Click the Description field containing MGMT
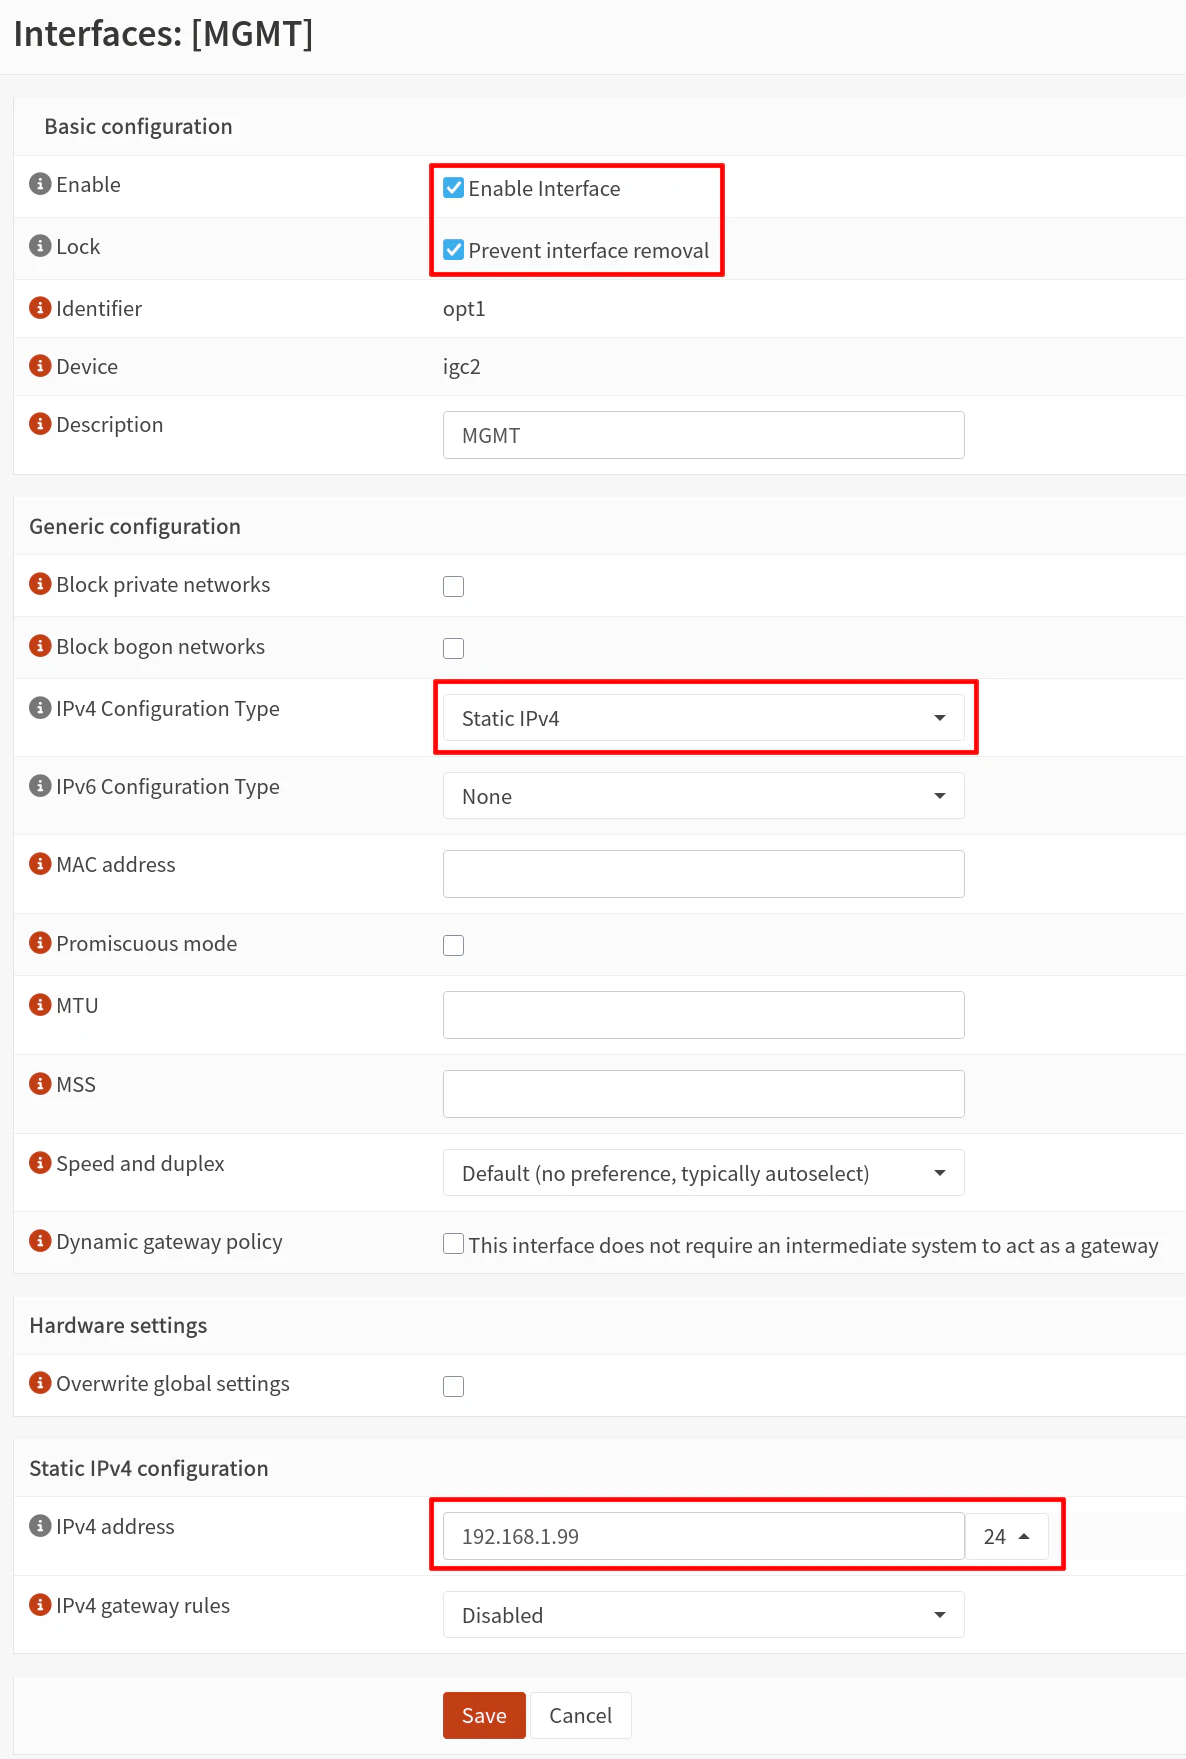 [x=704, y=435]
